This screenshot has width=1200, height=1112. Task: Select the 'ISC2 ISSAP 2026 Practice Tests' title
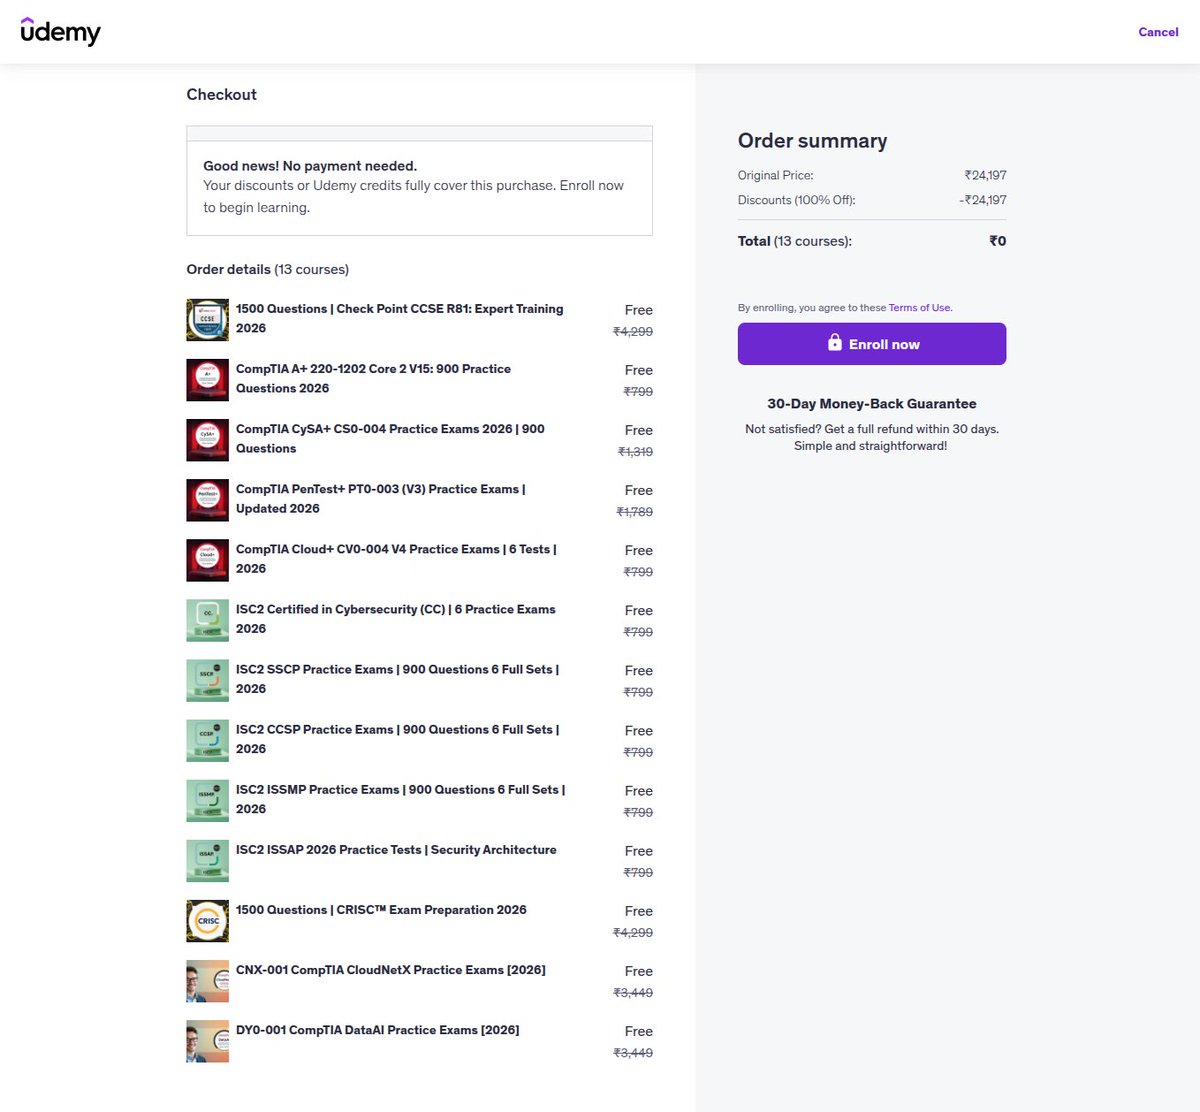tap(396, 849)
